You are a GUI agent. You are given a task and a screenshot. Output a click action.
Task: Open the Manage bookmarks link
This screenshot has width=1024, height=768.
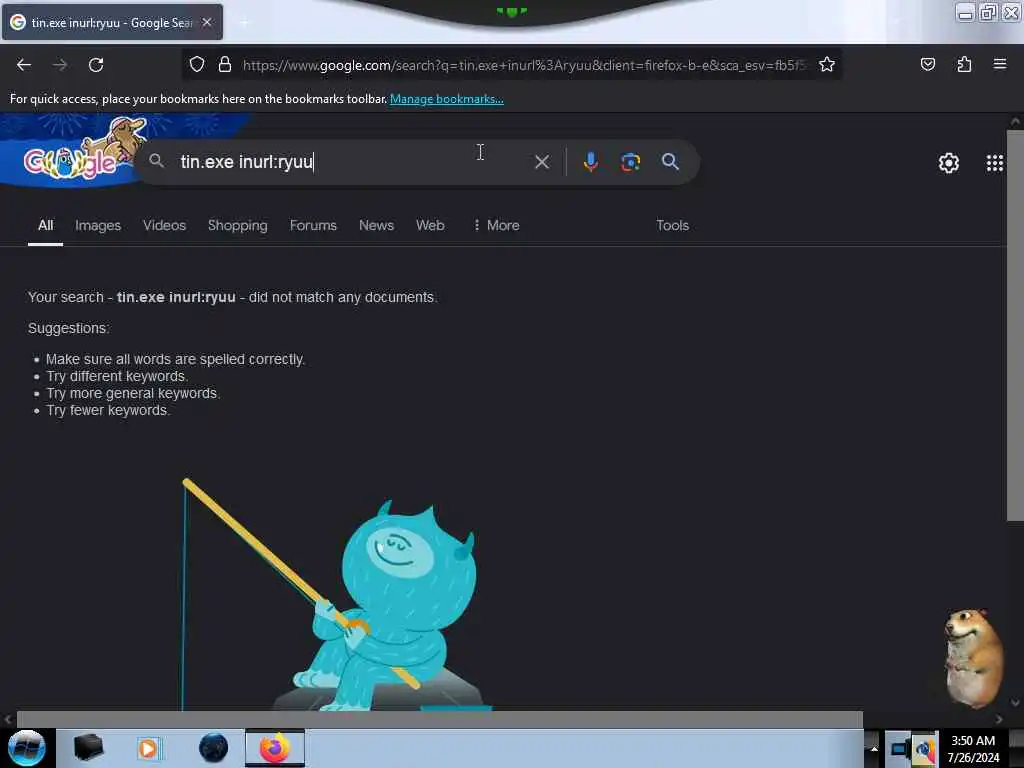click(447, 99)
